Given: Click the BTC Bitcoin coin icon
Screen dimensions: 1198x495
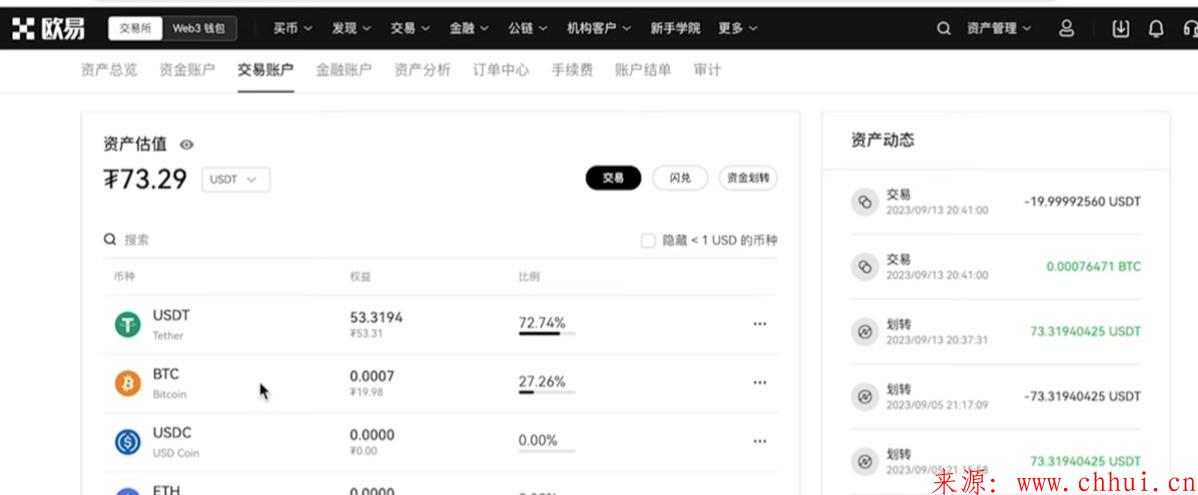Looking at the screenshot, I should (x=128, y=383).
